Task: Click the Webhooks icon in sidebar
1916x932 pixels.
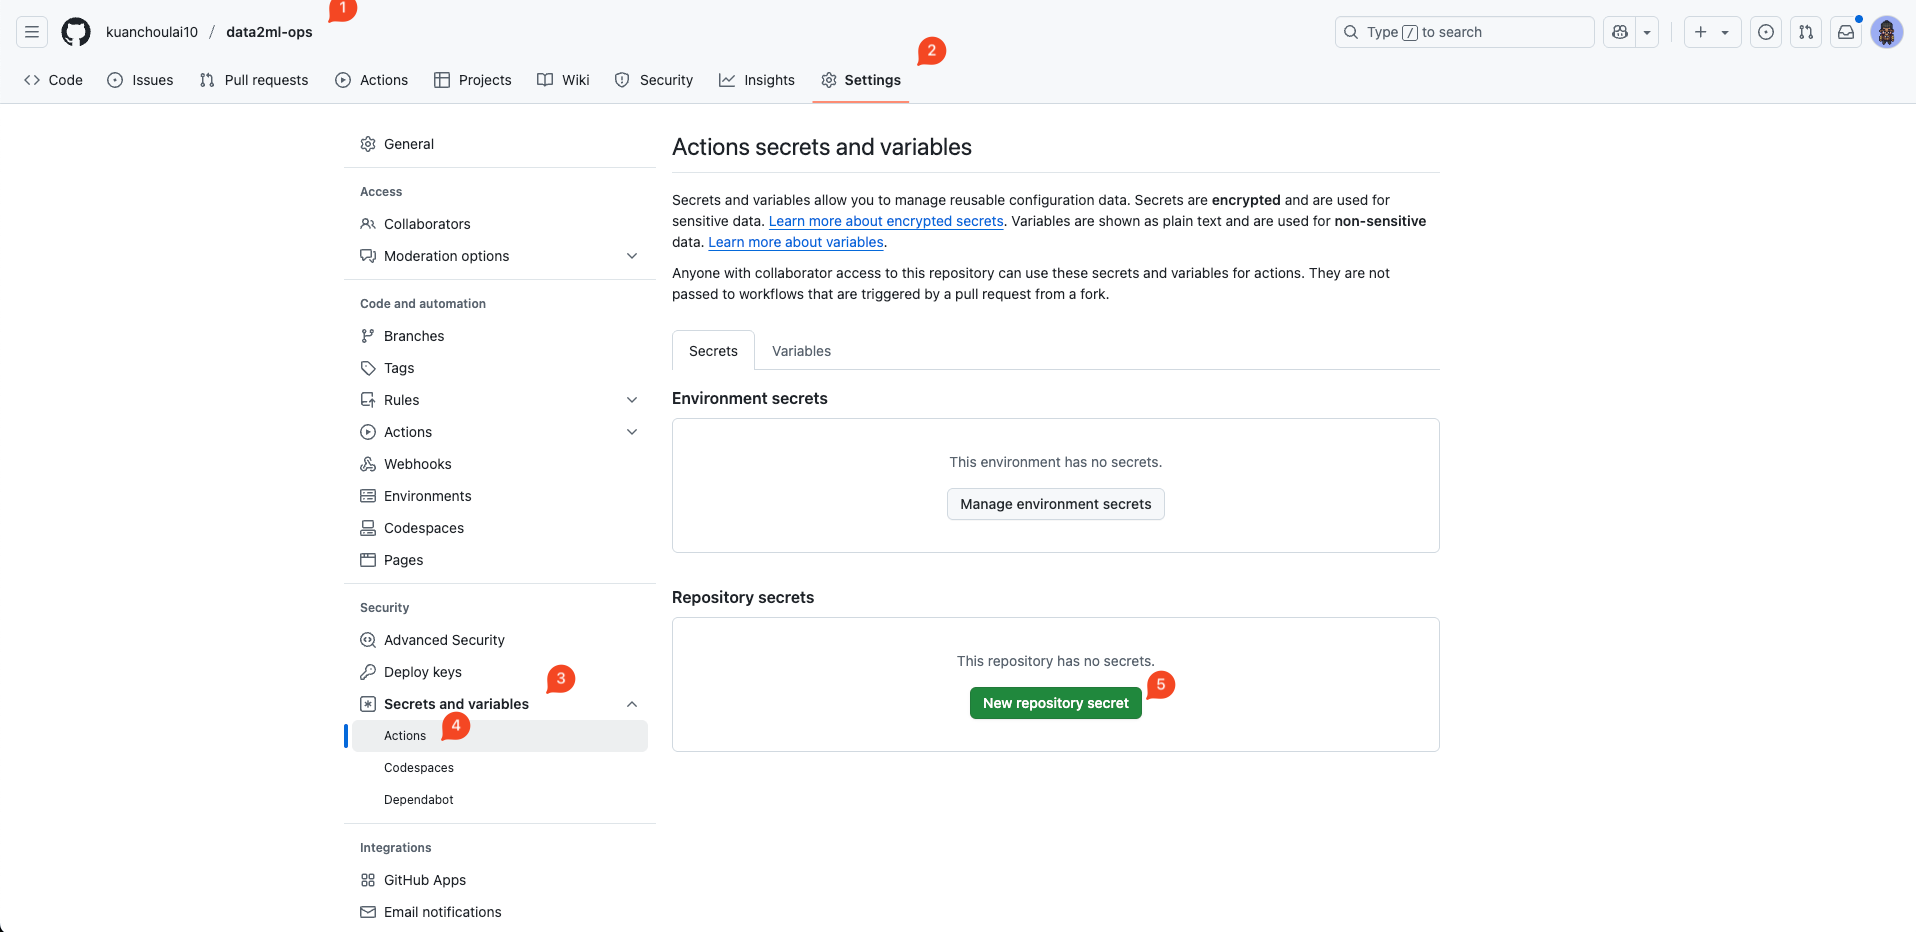Action: coord(368,464)
